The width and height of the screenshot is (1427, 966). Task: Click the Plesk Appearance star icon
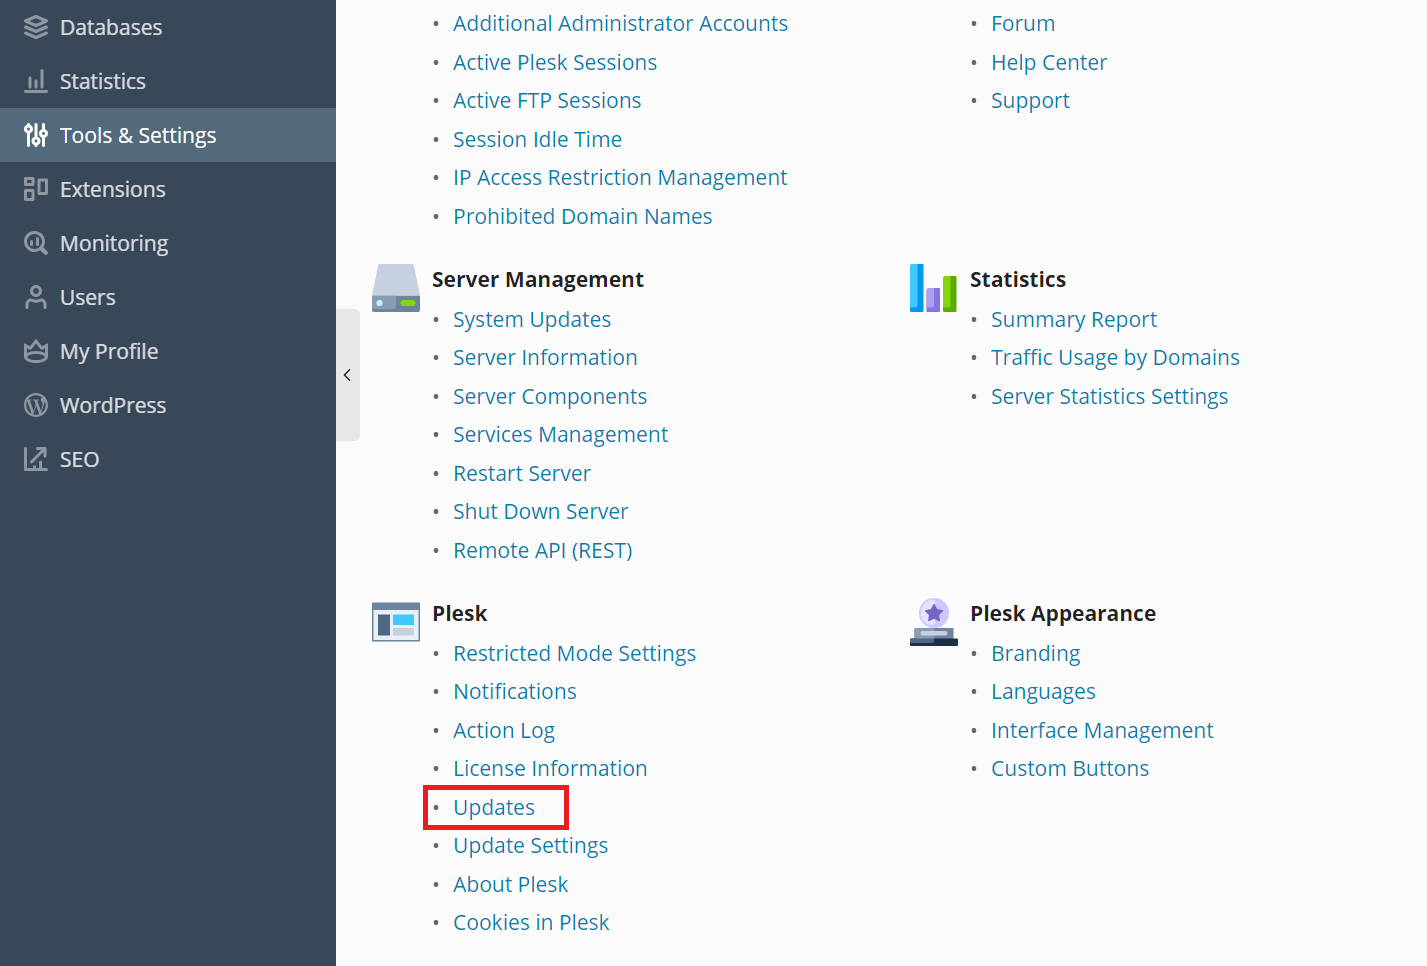[933, 622]
